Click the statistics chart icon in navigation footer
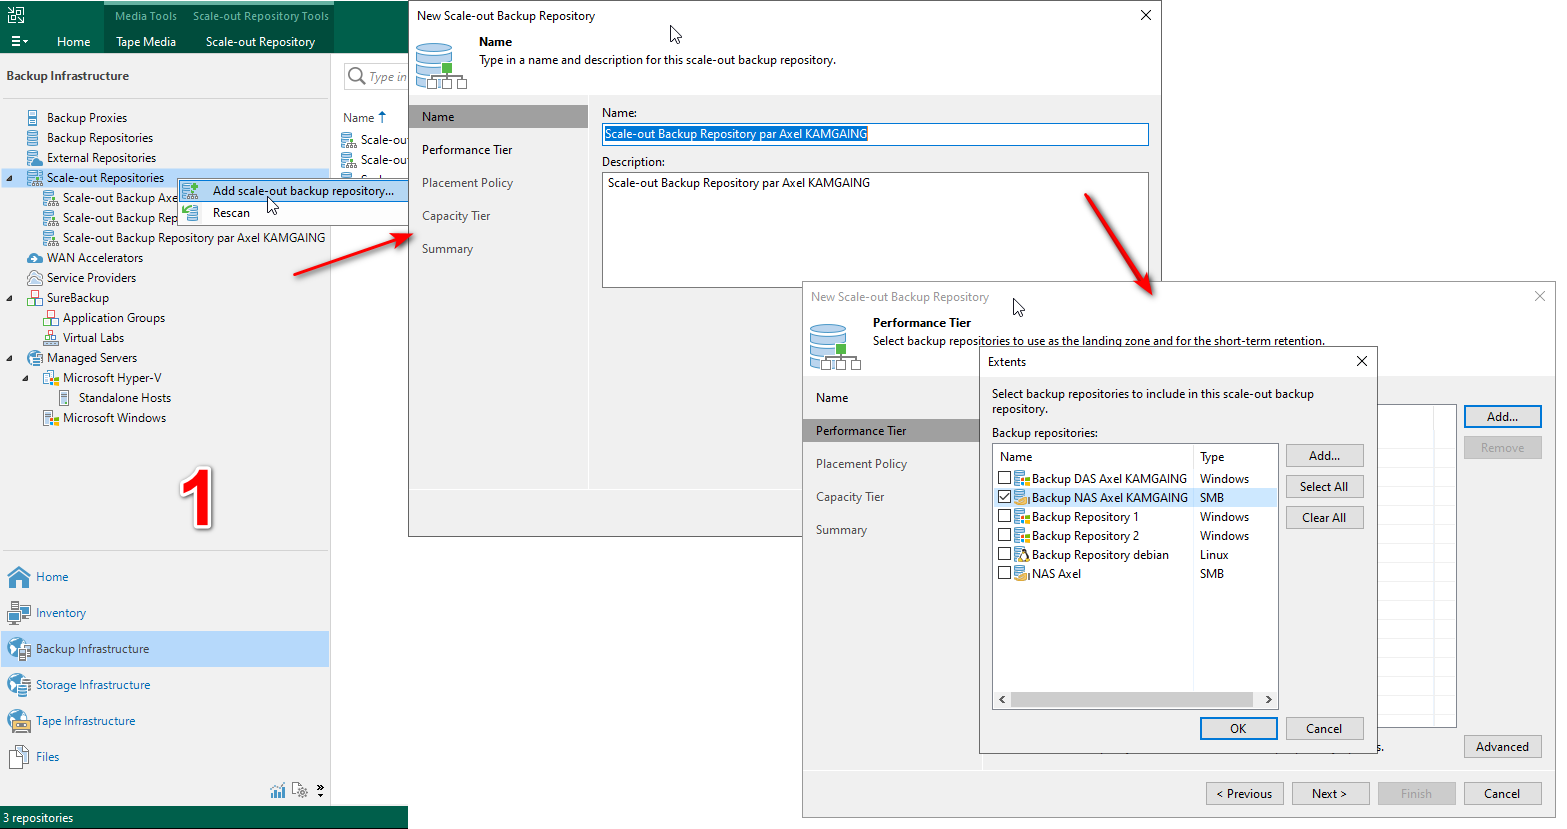The image size is (1567, 829). click(278, 791)
